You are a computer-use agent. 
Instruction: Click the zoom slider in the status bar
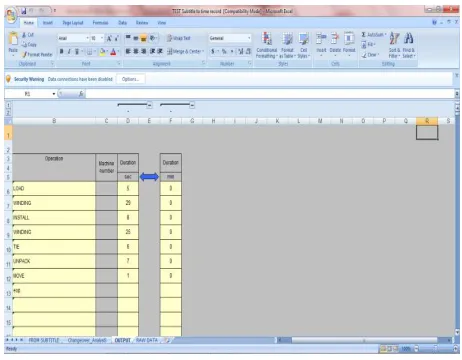[x=435, y=349]
